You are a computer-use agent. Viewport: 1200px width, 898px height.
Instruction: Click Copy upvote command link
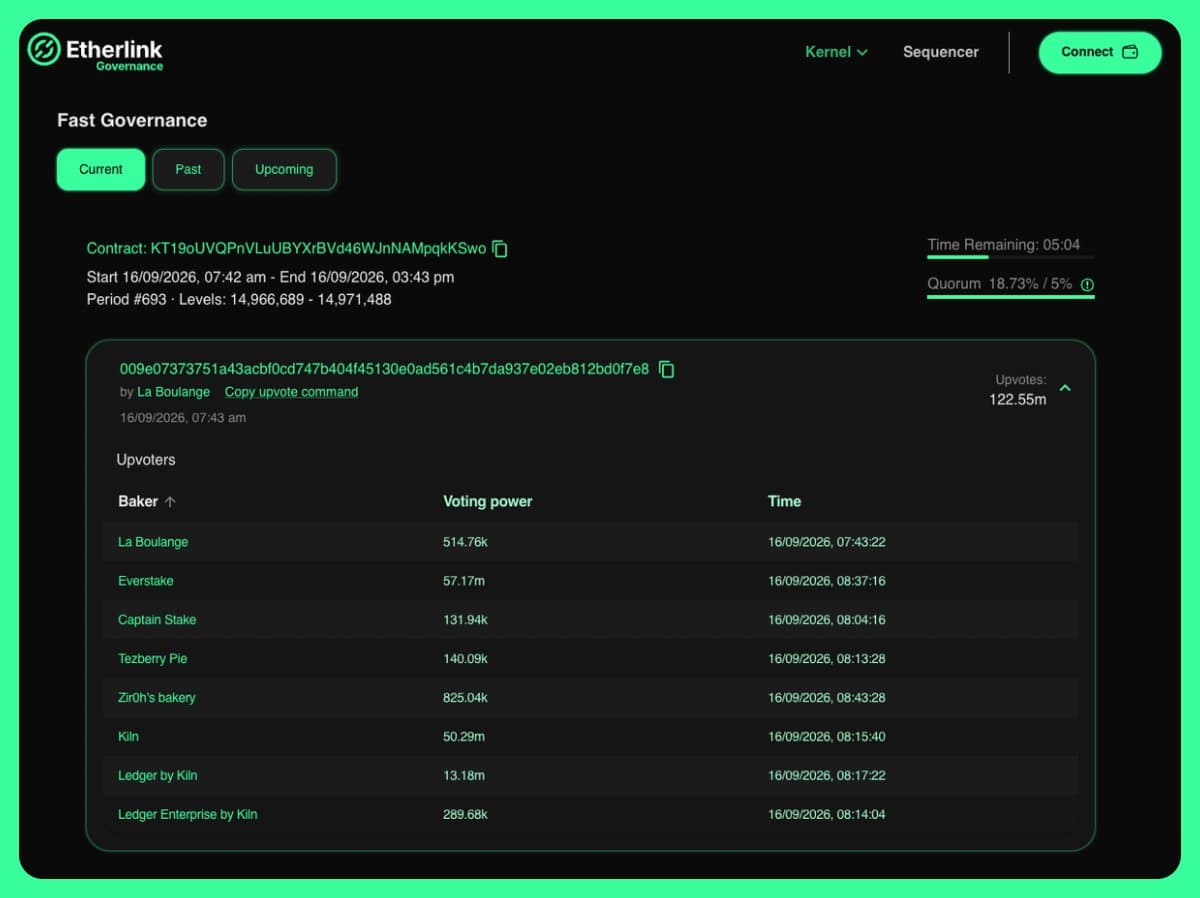click(x=291, y=392)
